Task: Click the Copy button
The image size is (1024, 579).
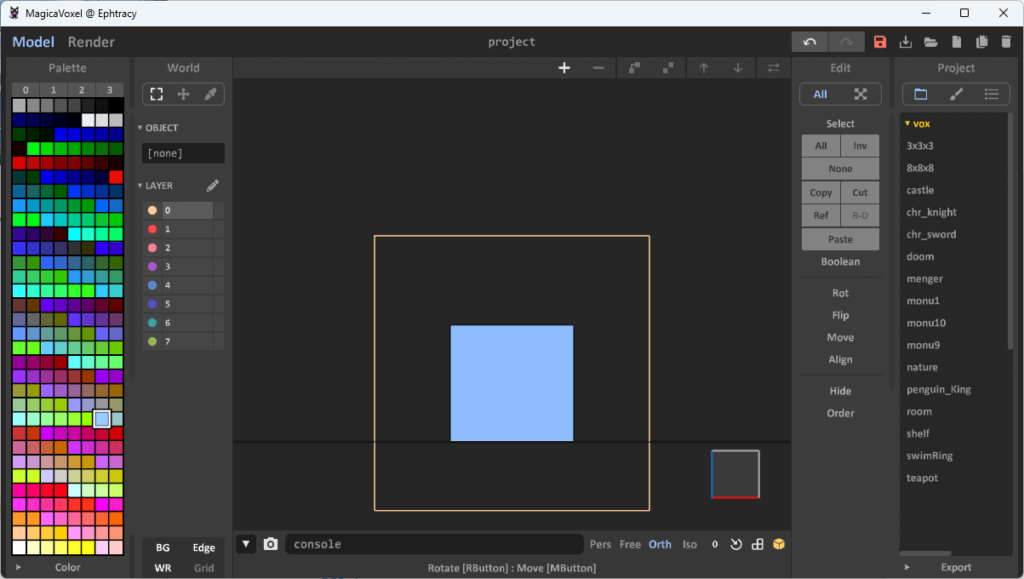Action: [821, 193]
